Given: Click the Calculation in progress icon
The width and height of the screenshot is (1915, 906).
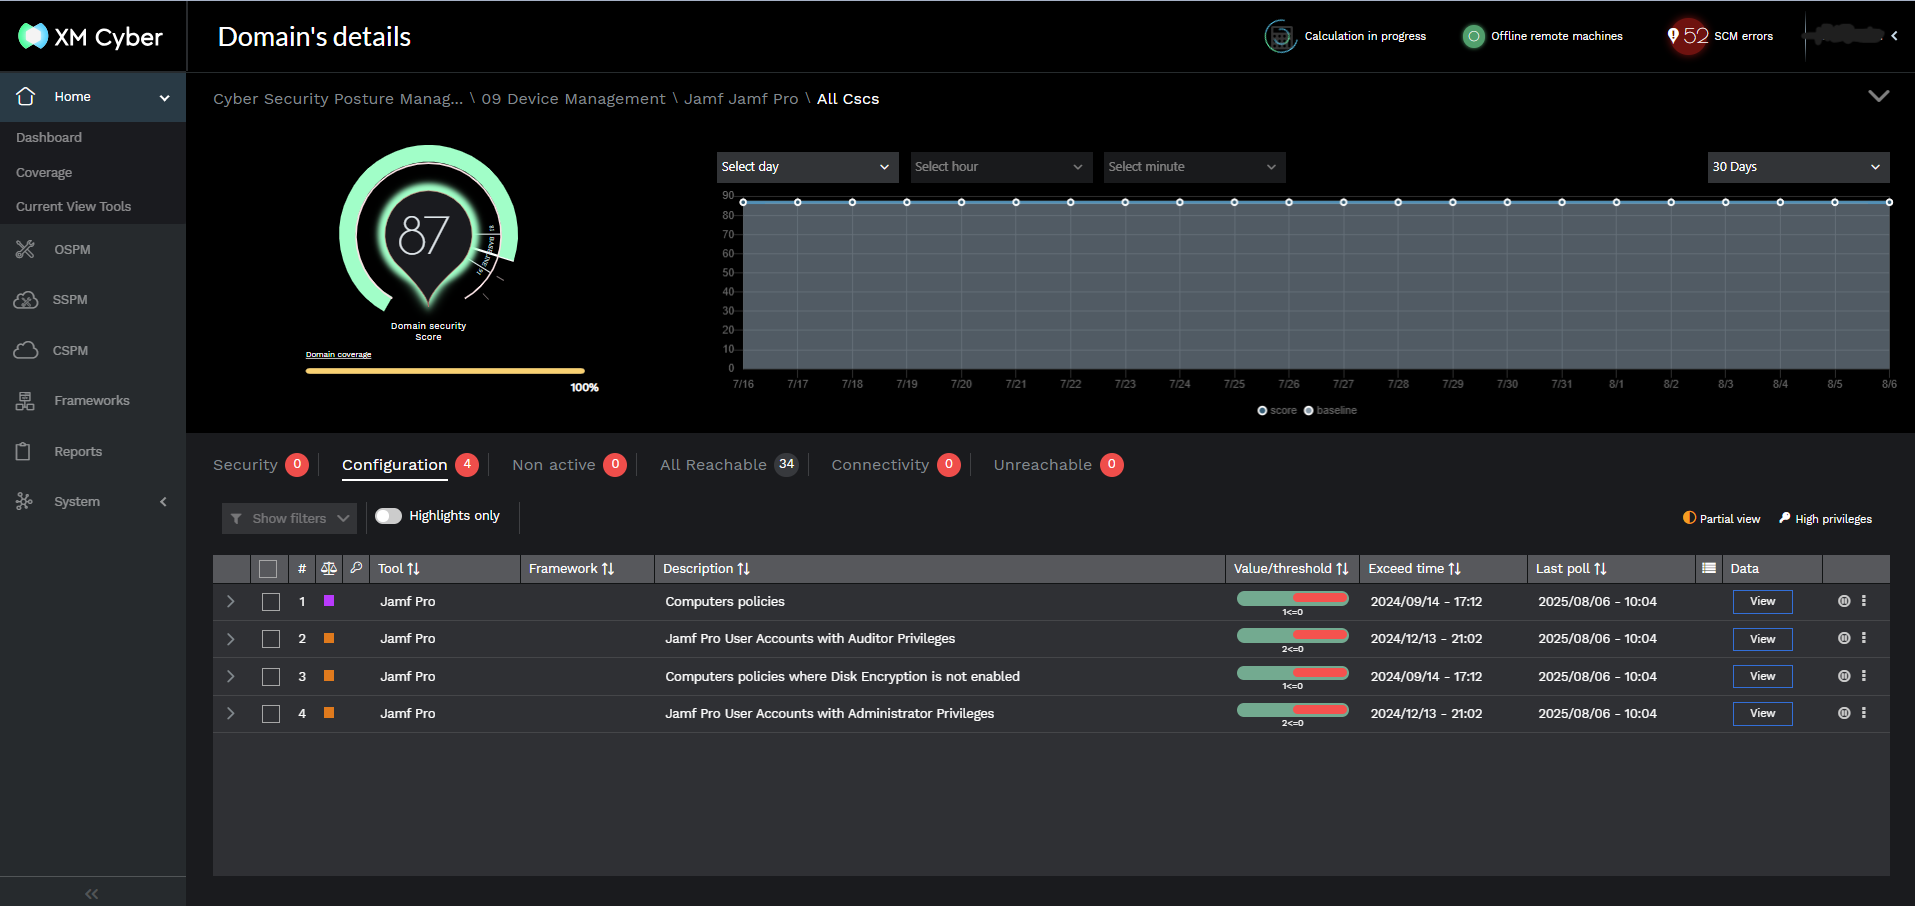Looking at the screenshot, I should pos(1280,36).
